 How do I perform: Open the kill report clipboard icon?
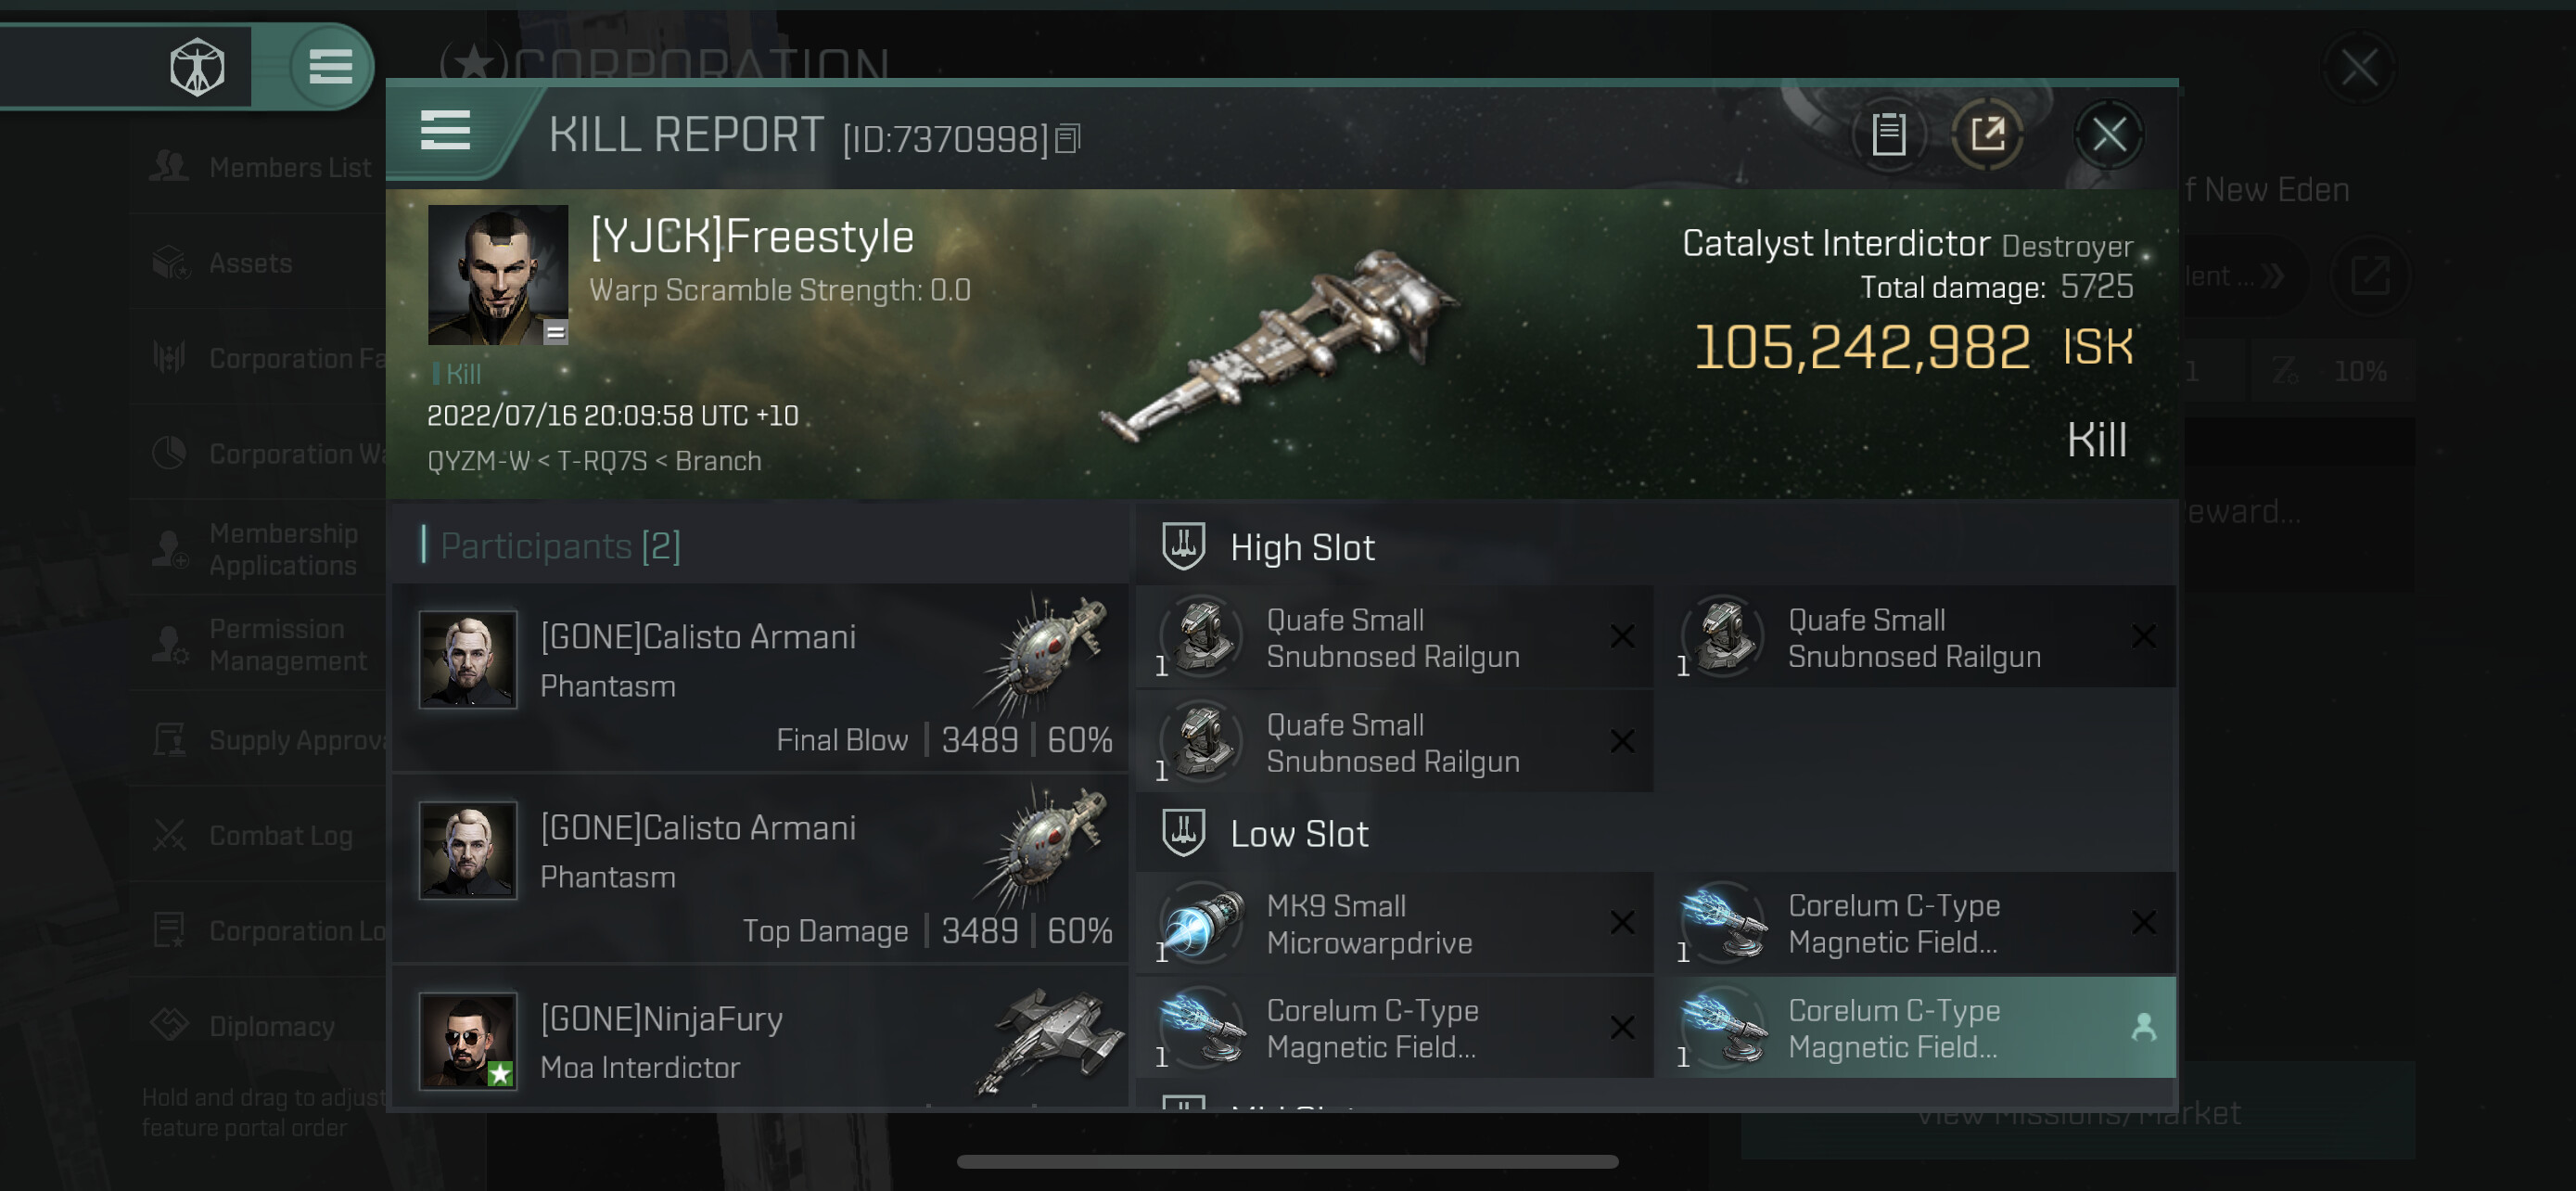point(1888,134)
